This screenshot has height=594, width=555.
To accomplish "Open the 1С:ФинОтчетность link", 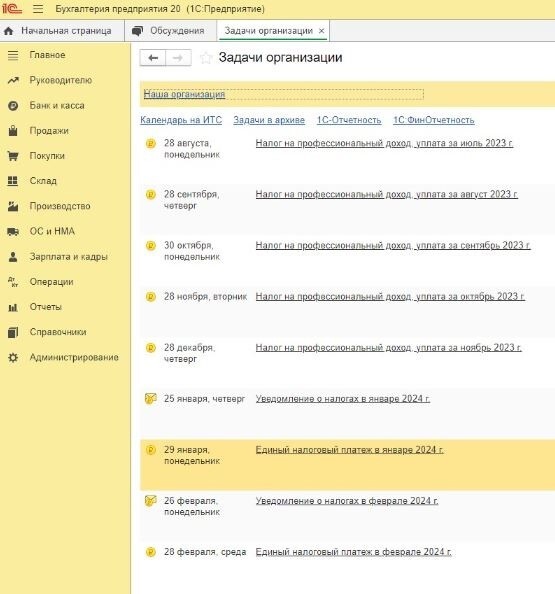I will [434, 120].
